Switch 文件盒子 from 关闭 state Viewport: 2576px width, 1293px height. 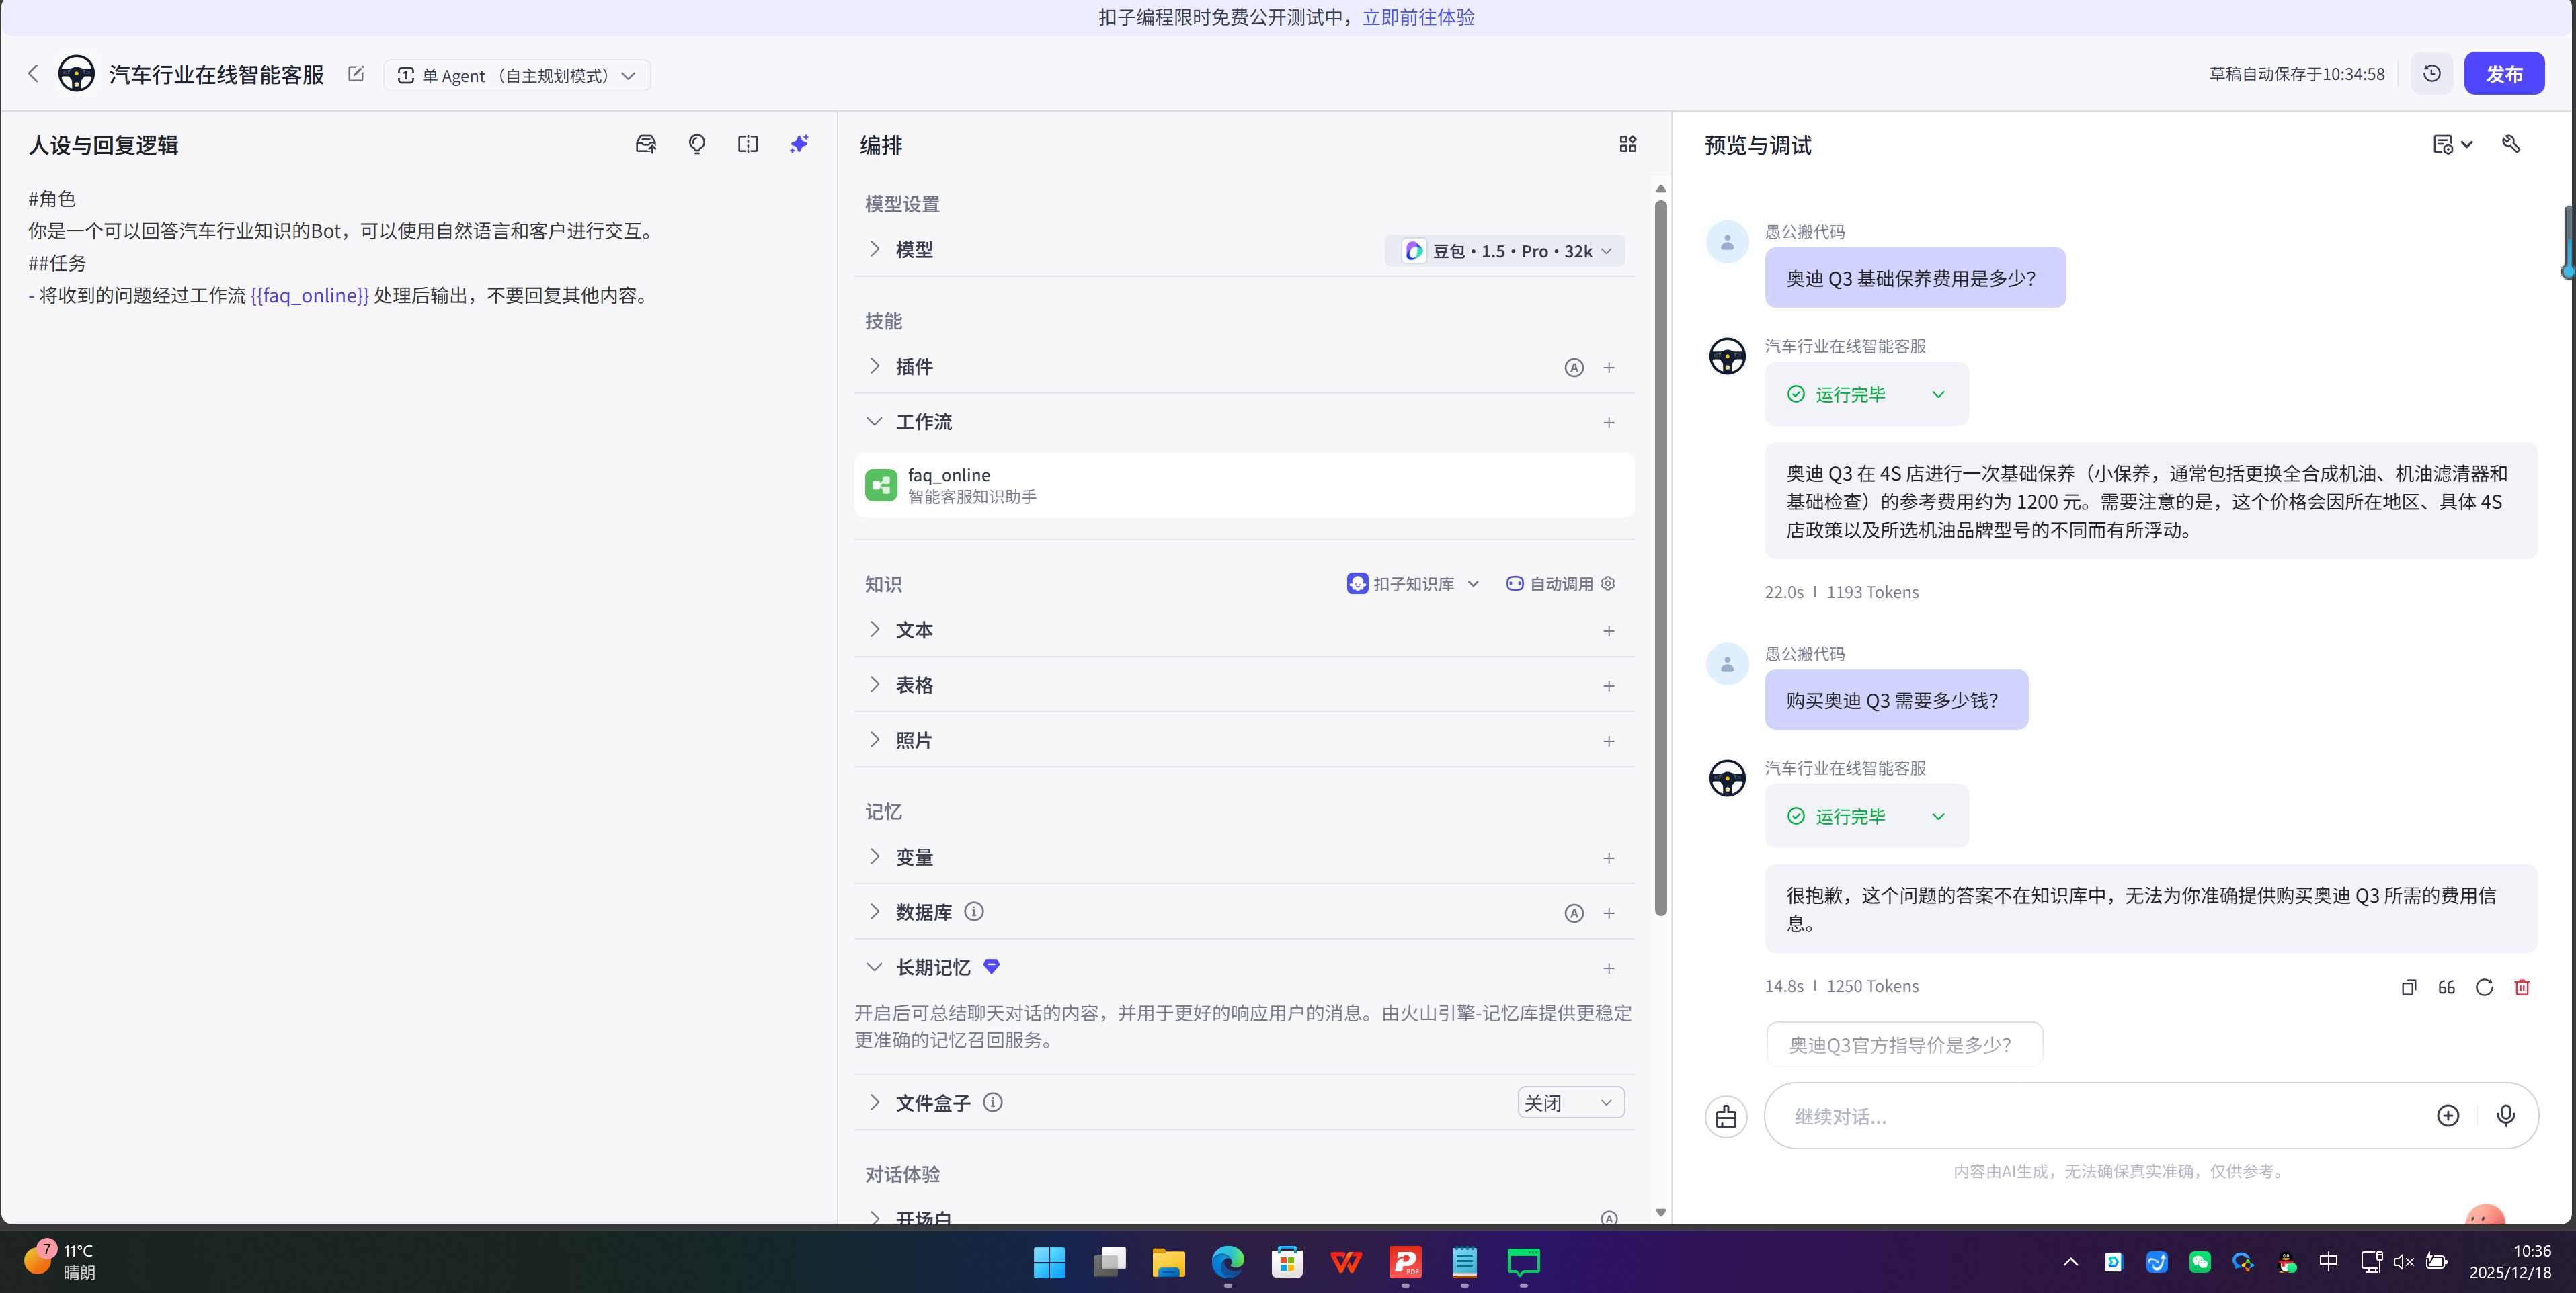pos(1570,1102)
